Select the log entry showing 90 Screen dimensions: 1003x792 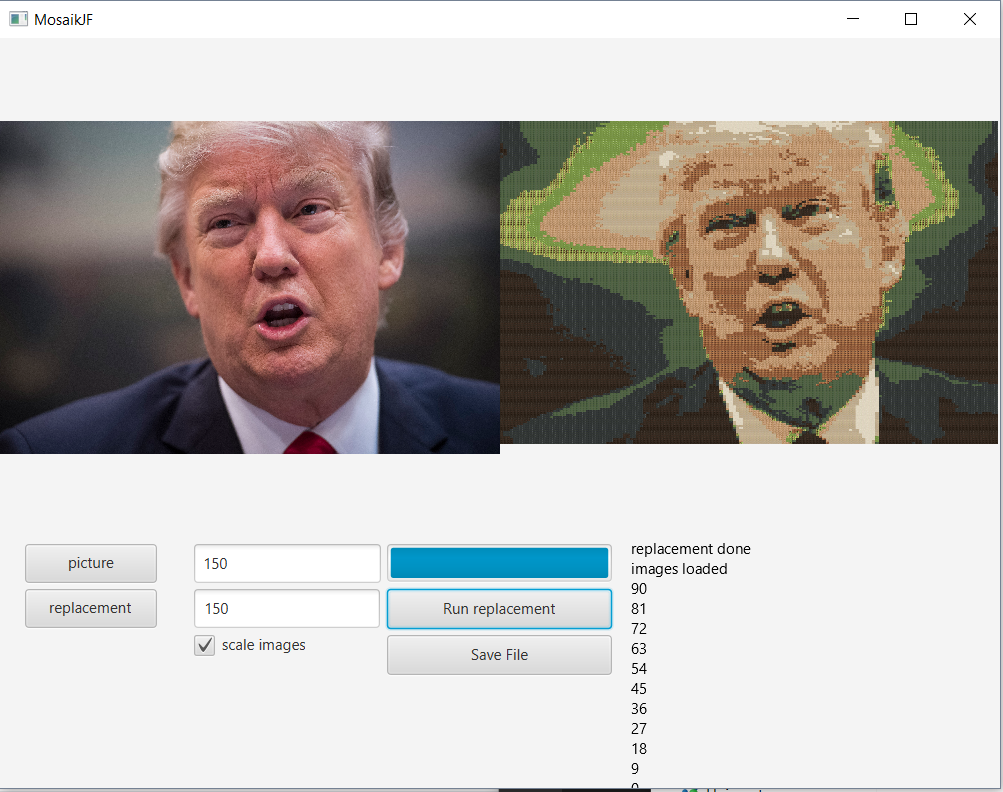[x=639, y=589]
